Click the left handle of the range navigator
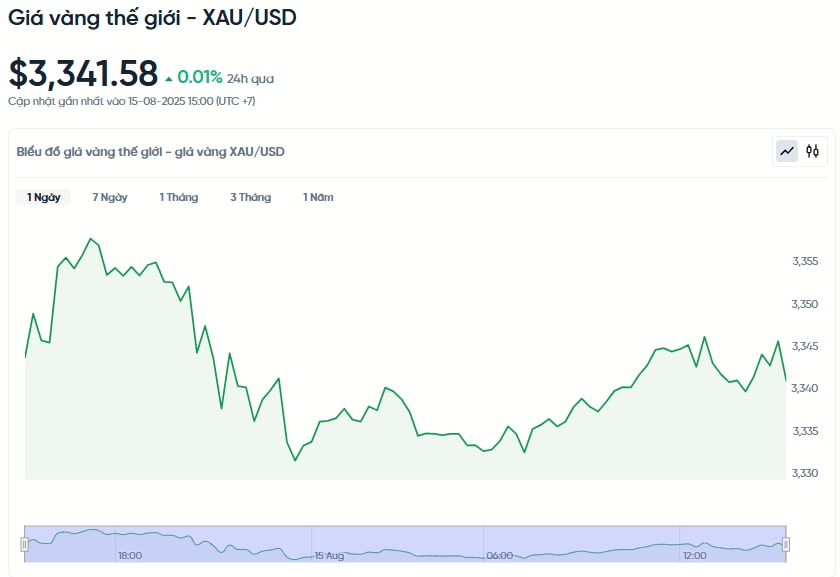The image size is (840, 577). click(x=24, y=544)
